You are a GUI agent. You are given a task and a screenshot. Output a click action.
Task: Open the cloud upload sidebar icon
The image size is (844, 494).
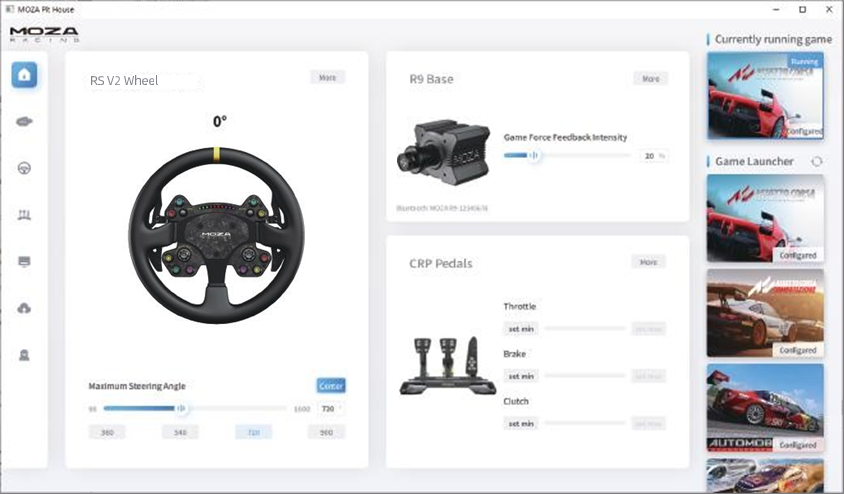25,308
